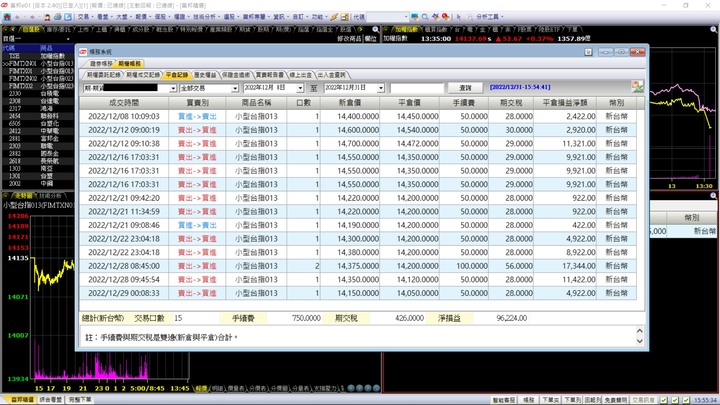Toggle third green checkbox in status bar
Viewport: 720px width, 405px height.
click(686, 400)
